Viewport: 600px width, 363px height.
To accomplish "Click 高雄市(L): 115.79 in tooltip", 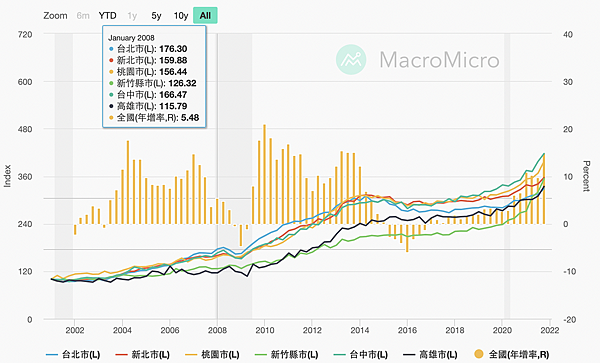I will pos(148,106).
